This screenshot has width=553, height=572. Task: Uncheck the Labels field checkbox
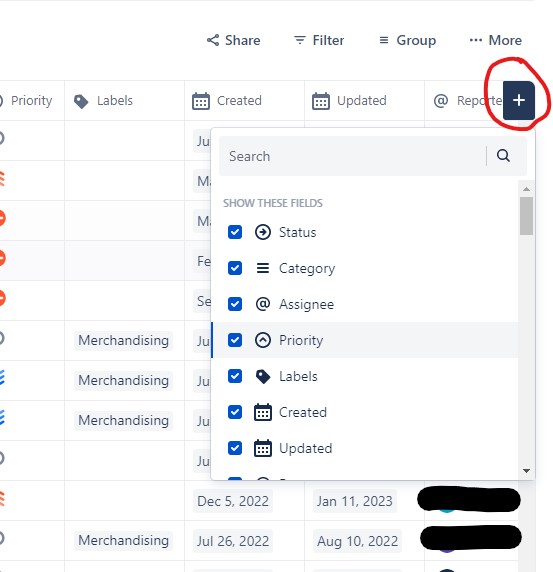235,376
